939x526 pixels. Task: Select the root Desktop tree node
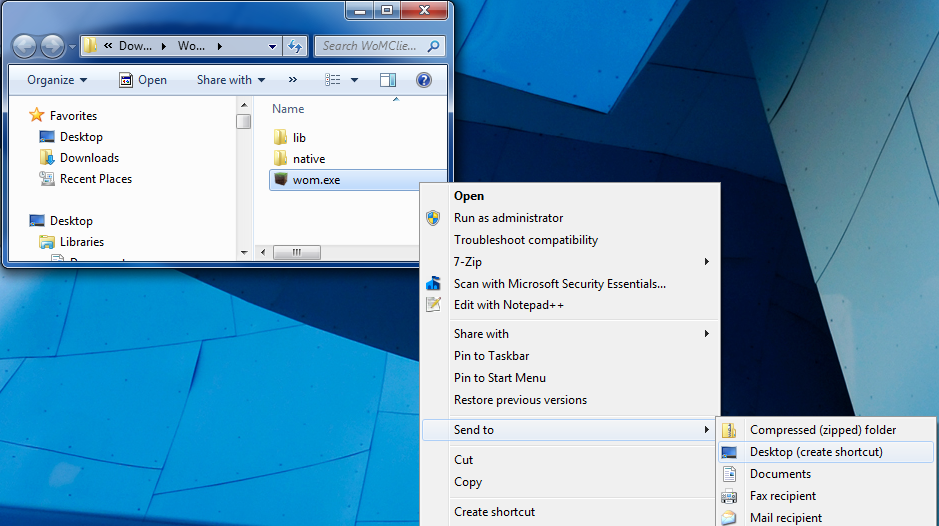(x=71, y=220)
